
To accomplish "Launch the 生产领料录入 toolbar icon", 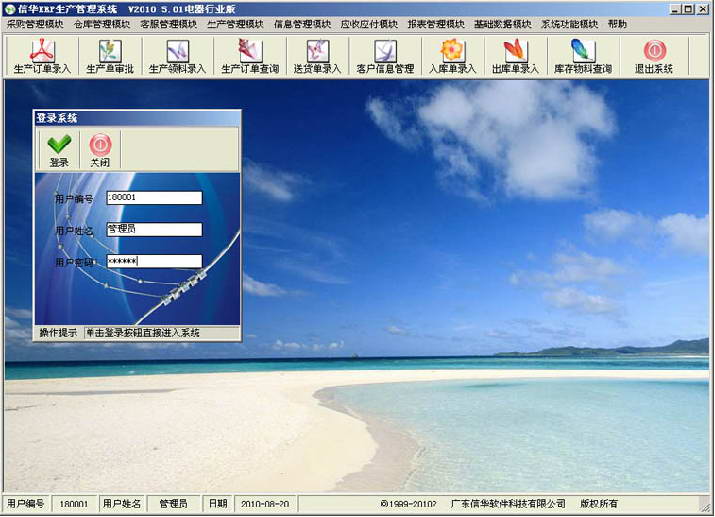I will [177, 57].
